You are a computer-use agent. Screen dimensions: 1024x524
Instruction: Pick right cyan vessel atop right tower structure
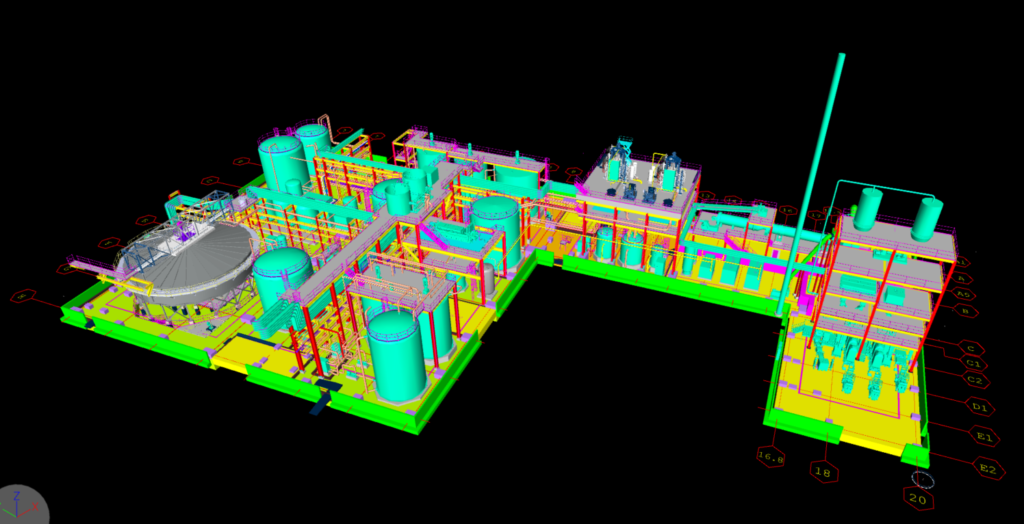tap(927, 217)
